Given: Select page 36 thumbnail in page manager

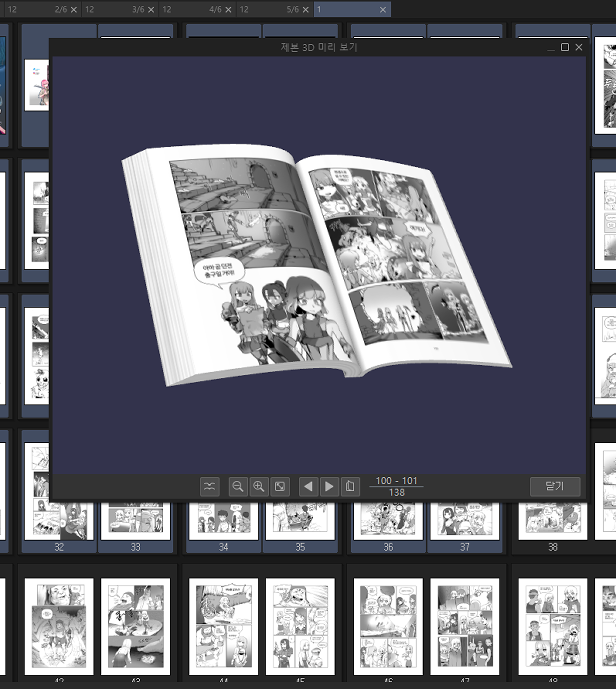Looking at the screenshot, I should (388, 521).
